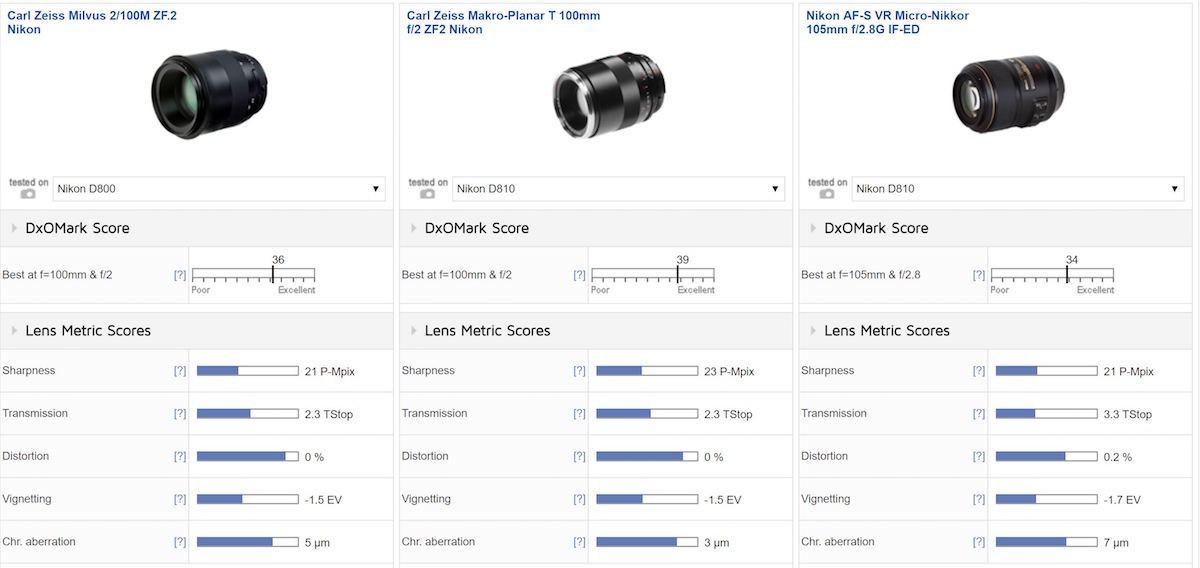Click the Milvus lens product image
Viewport: 1200px width, 568px height.
210,95
